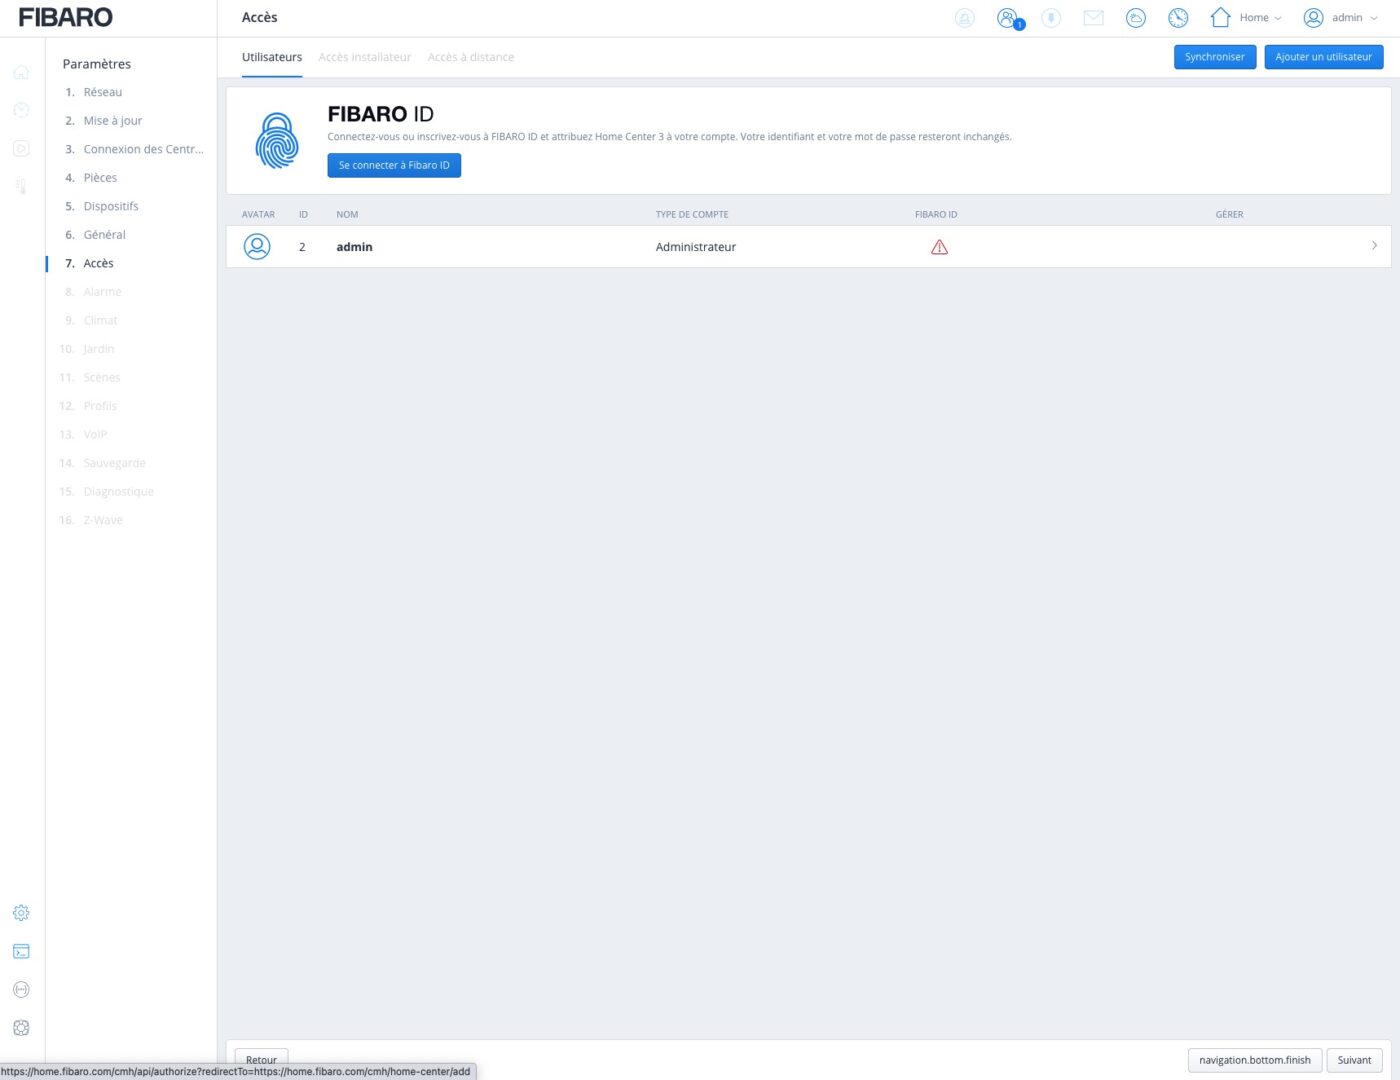The image size is (1400, 1080).
Task: Click the red warning triangle for admin
Action: click(939, 247)
